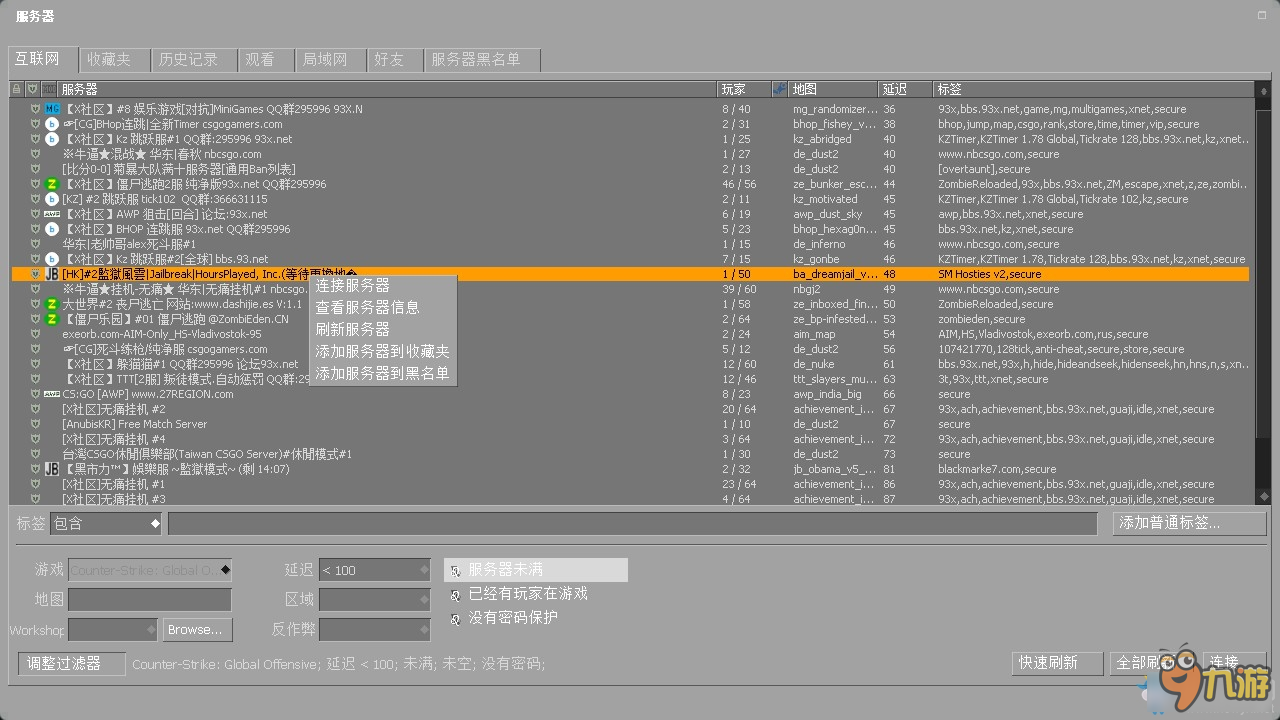Image resolution: width=1280 pixels, height=720 pixels.
Task: Click the sort arrow beside the 玩家 column
Action: click(779, 88)
